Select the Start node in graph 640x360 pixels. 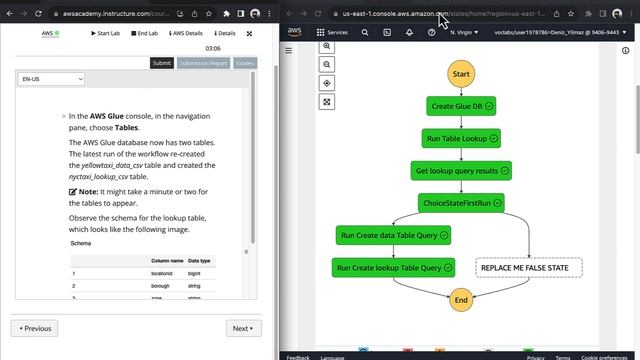461,74
